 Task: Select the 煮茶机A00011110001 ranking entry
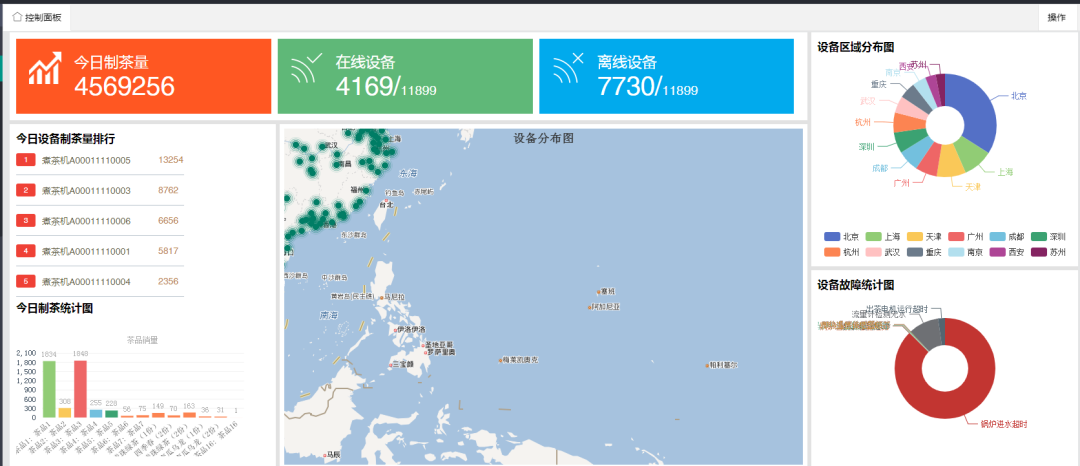pyautogui.click(x=86, y=251)
